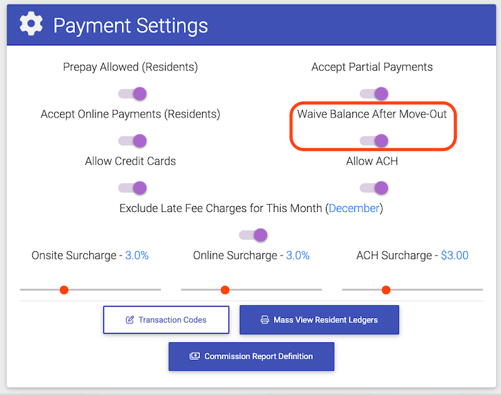Toggle Accept Partial Payments switch

374,94
